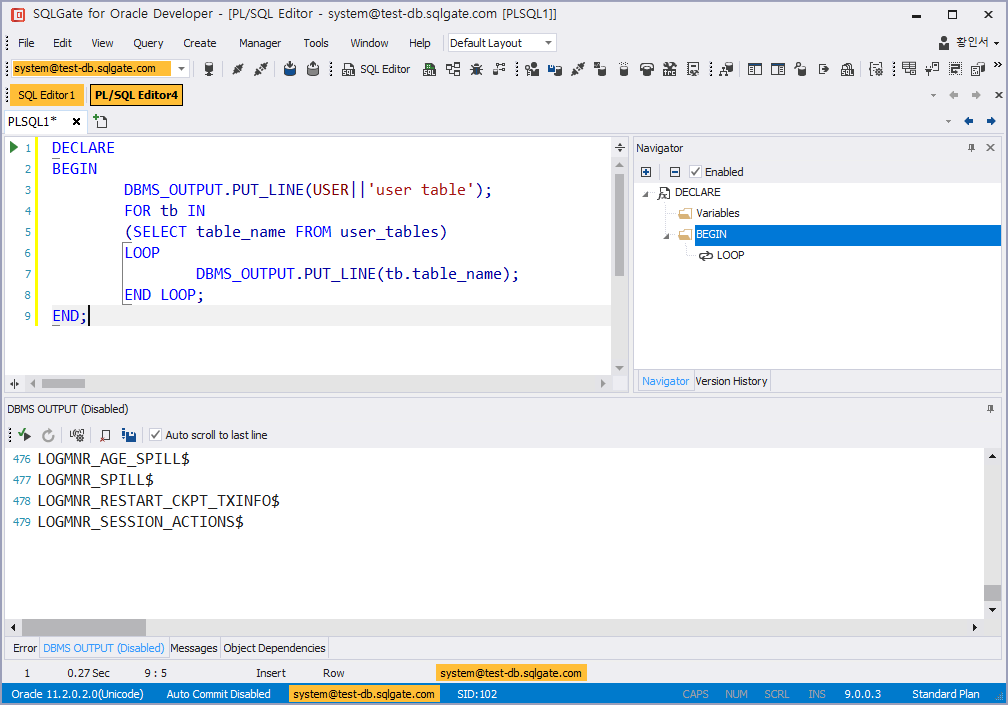The image size is (1008, 705).
Task: Select the LOOP node in the Navigator tree
Action: click(x=728, y=255)
